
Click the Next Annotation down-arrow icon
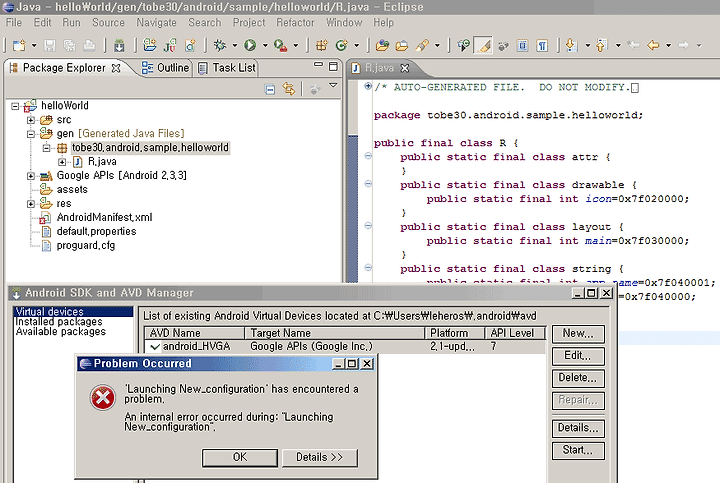(x=571, y=45)
